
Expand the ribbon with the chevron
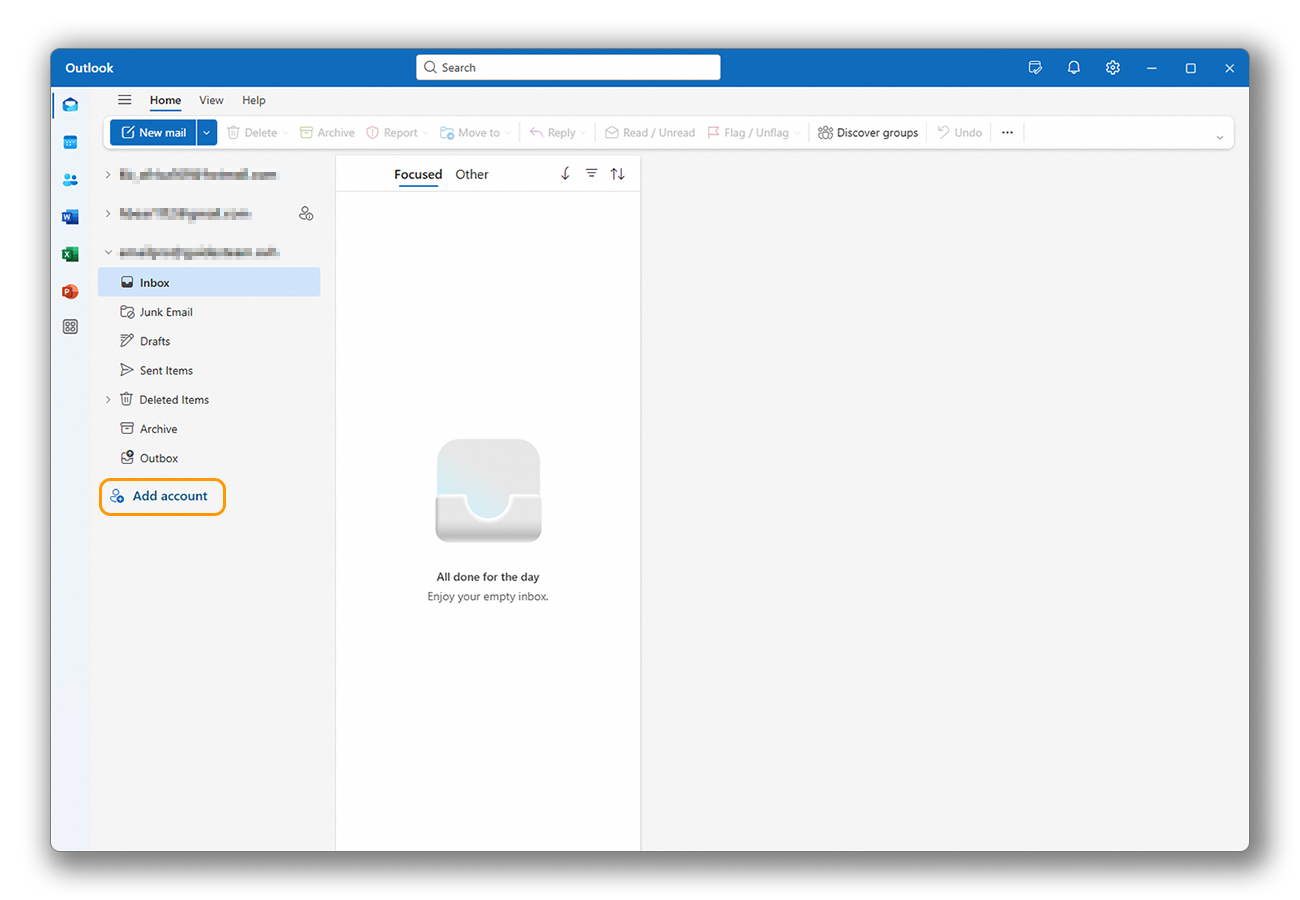pyautogui.click(x=1219, y=137)
